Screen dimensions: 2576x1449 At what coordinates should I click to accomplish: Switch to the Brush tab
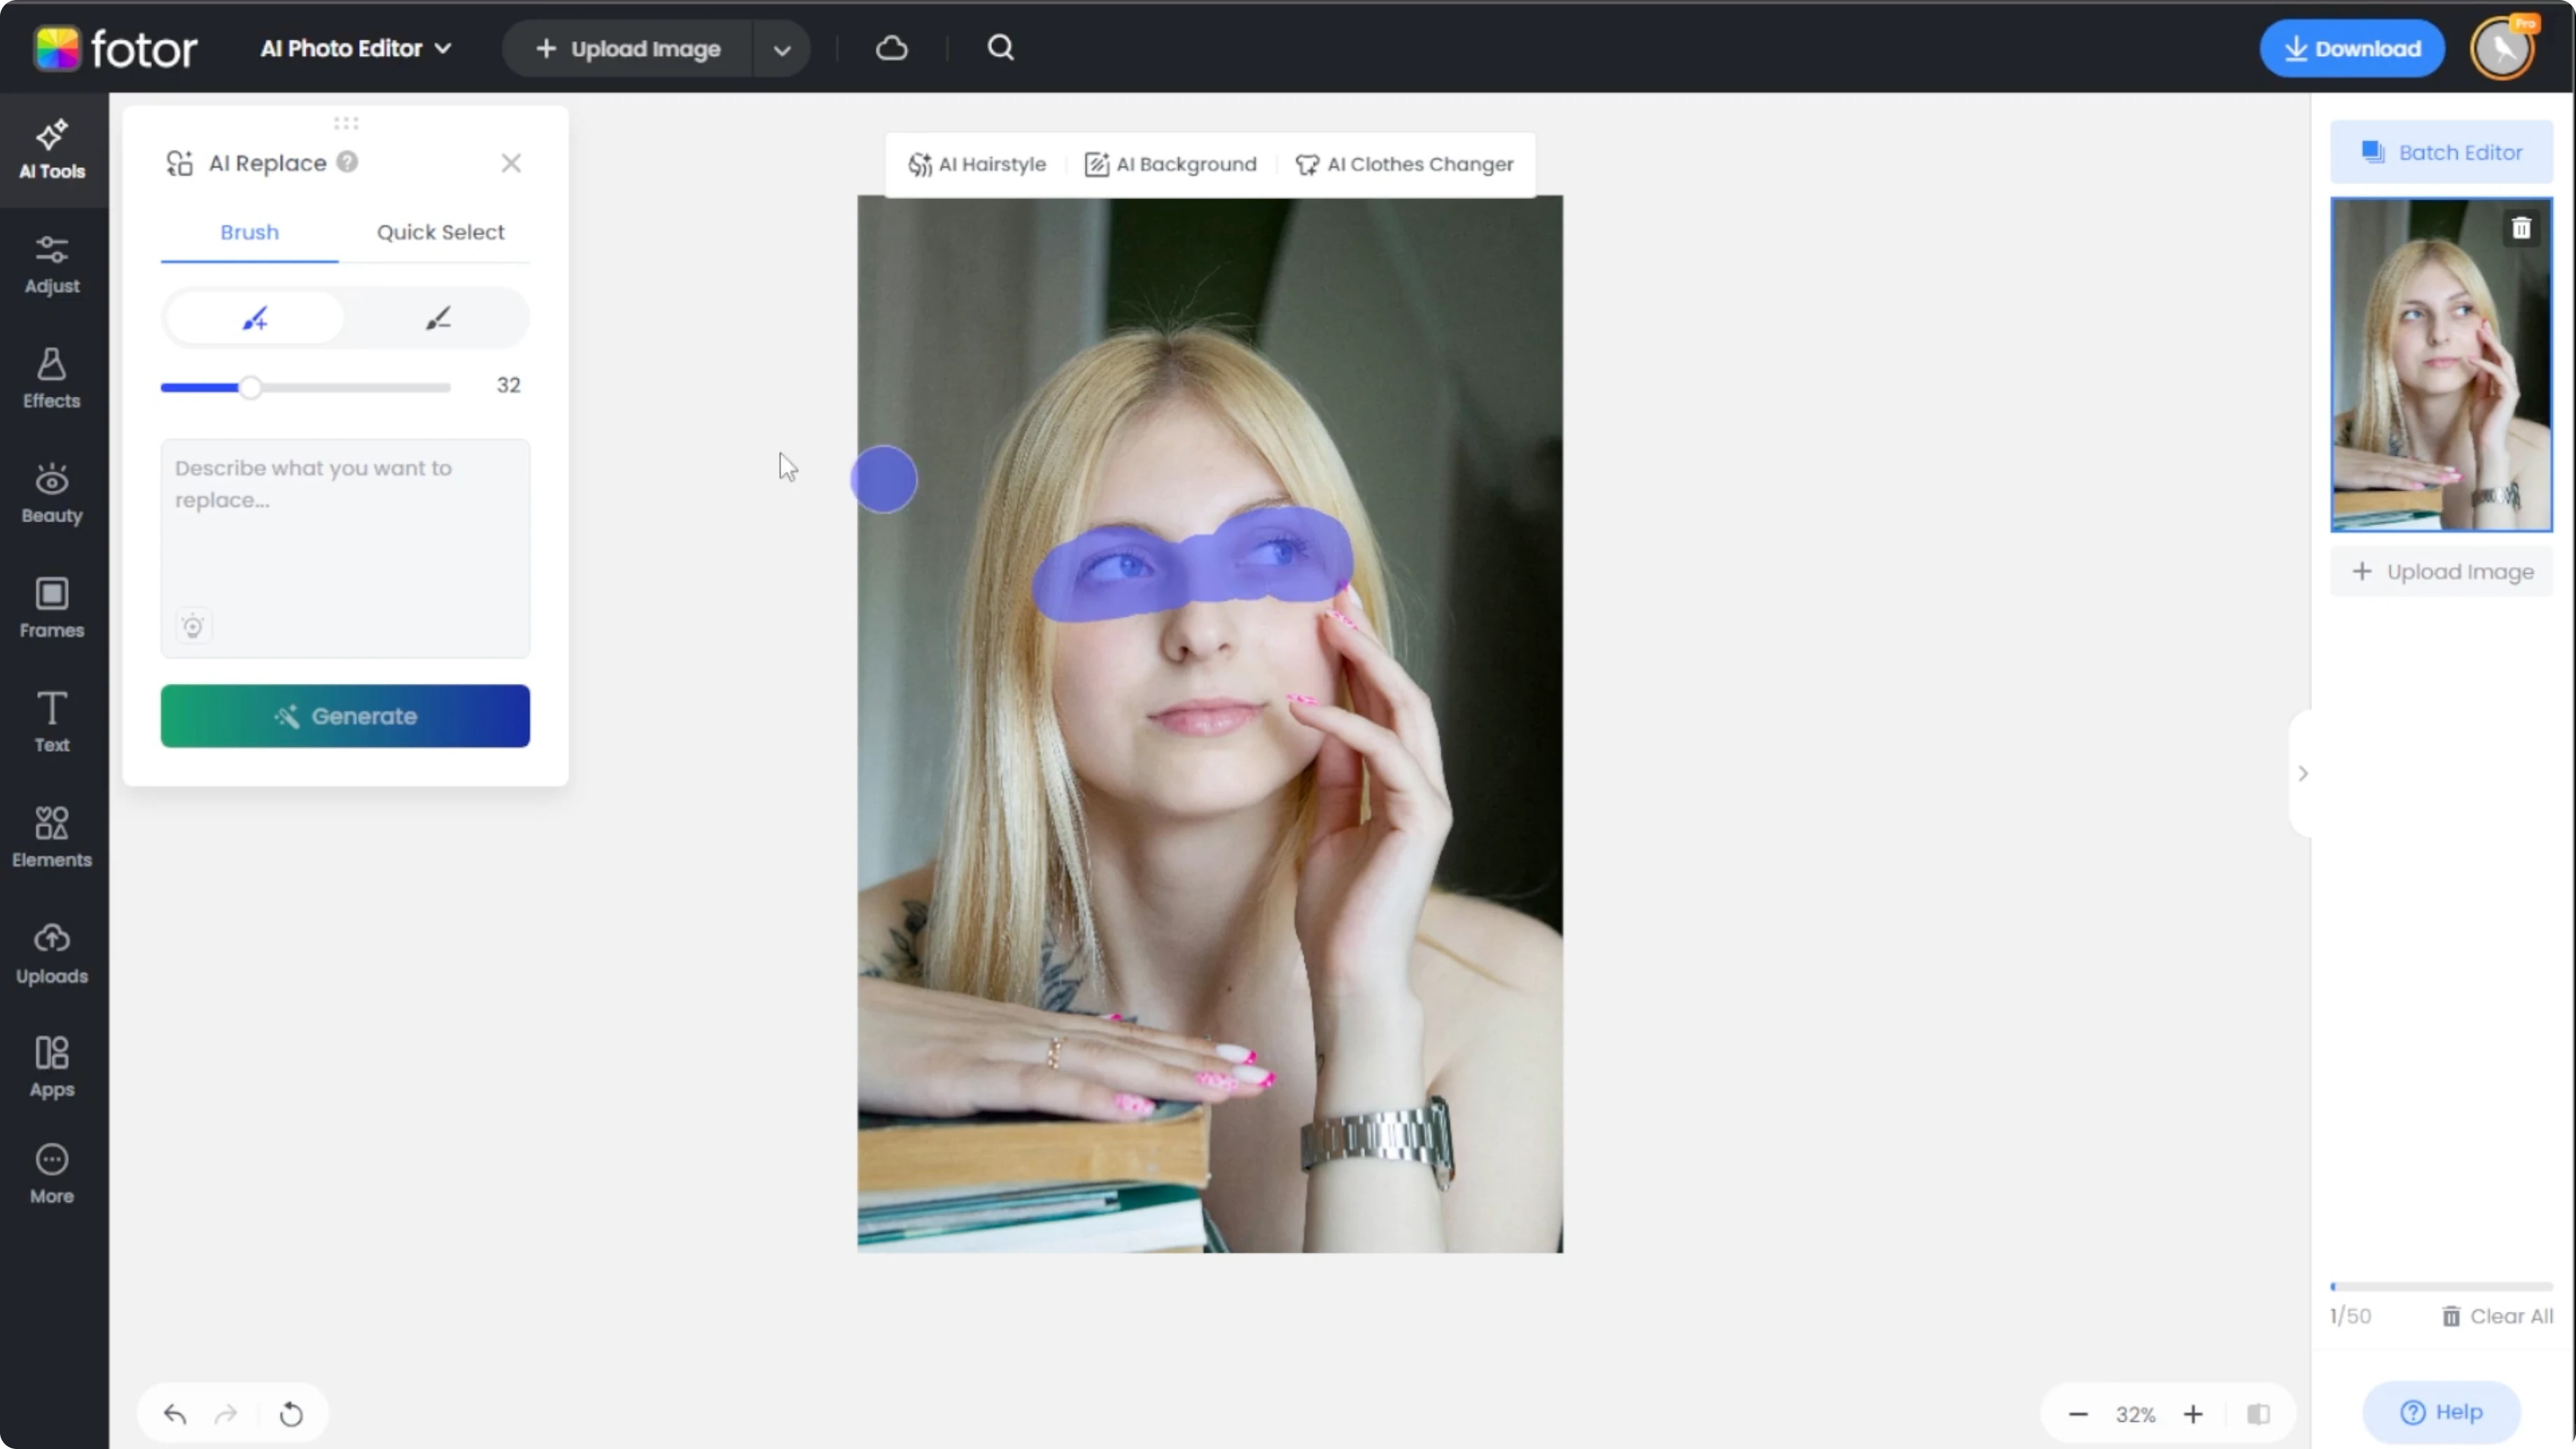coord(249,232)
